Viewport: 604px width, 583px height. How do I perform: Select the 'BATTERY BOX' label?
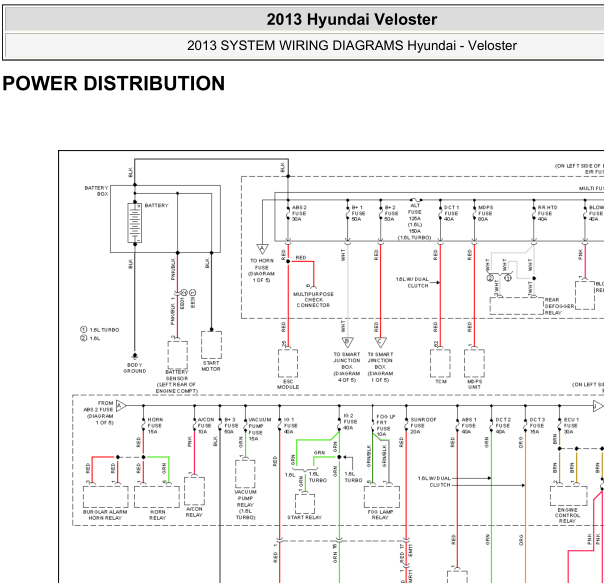(97, 191)
